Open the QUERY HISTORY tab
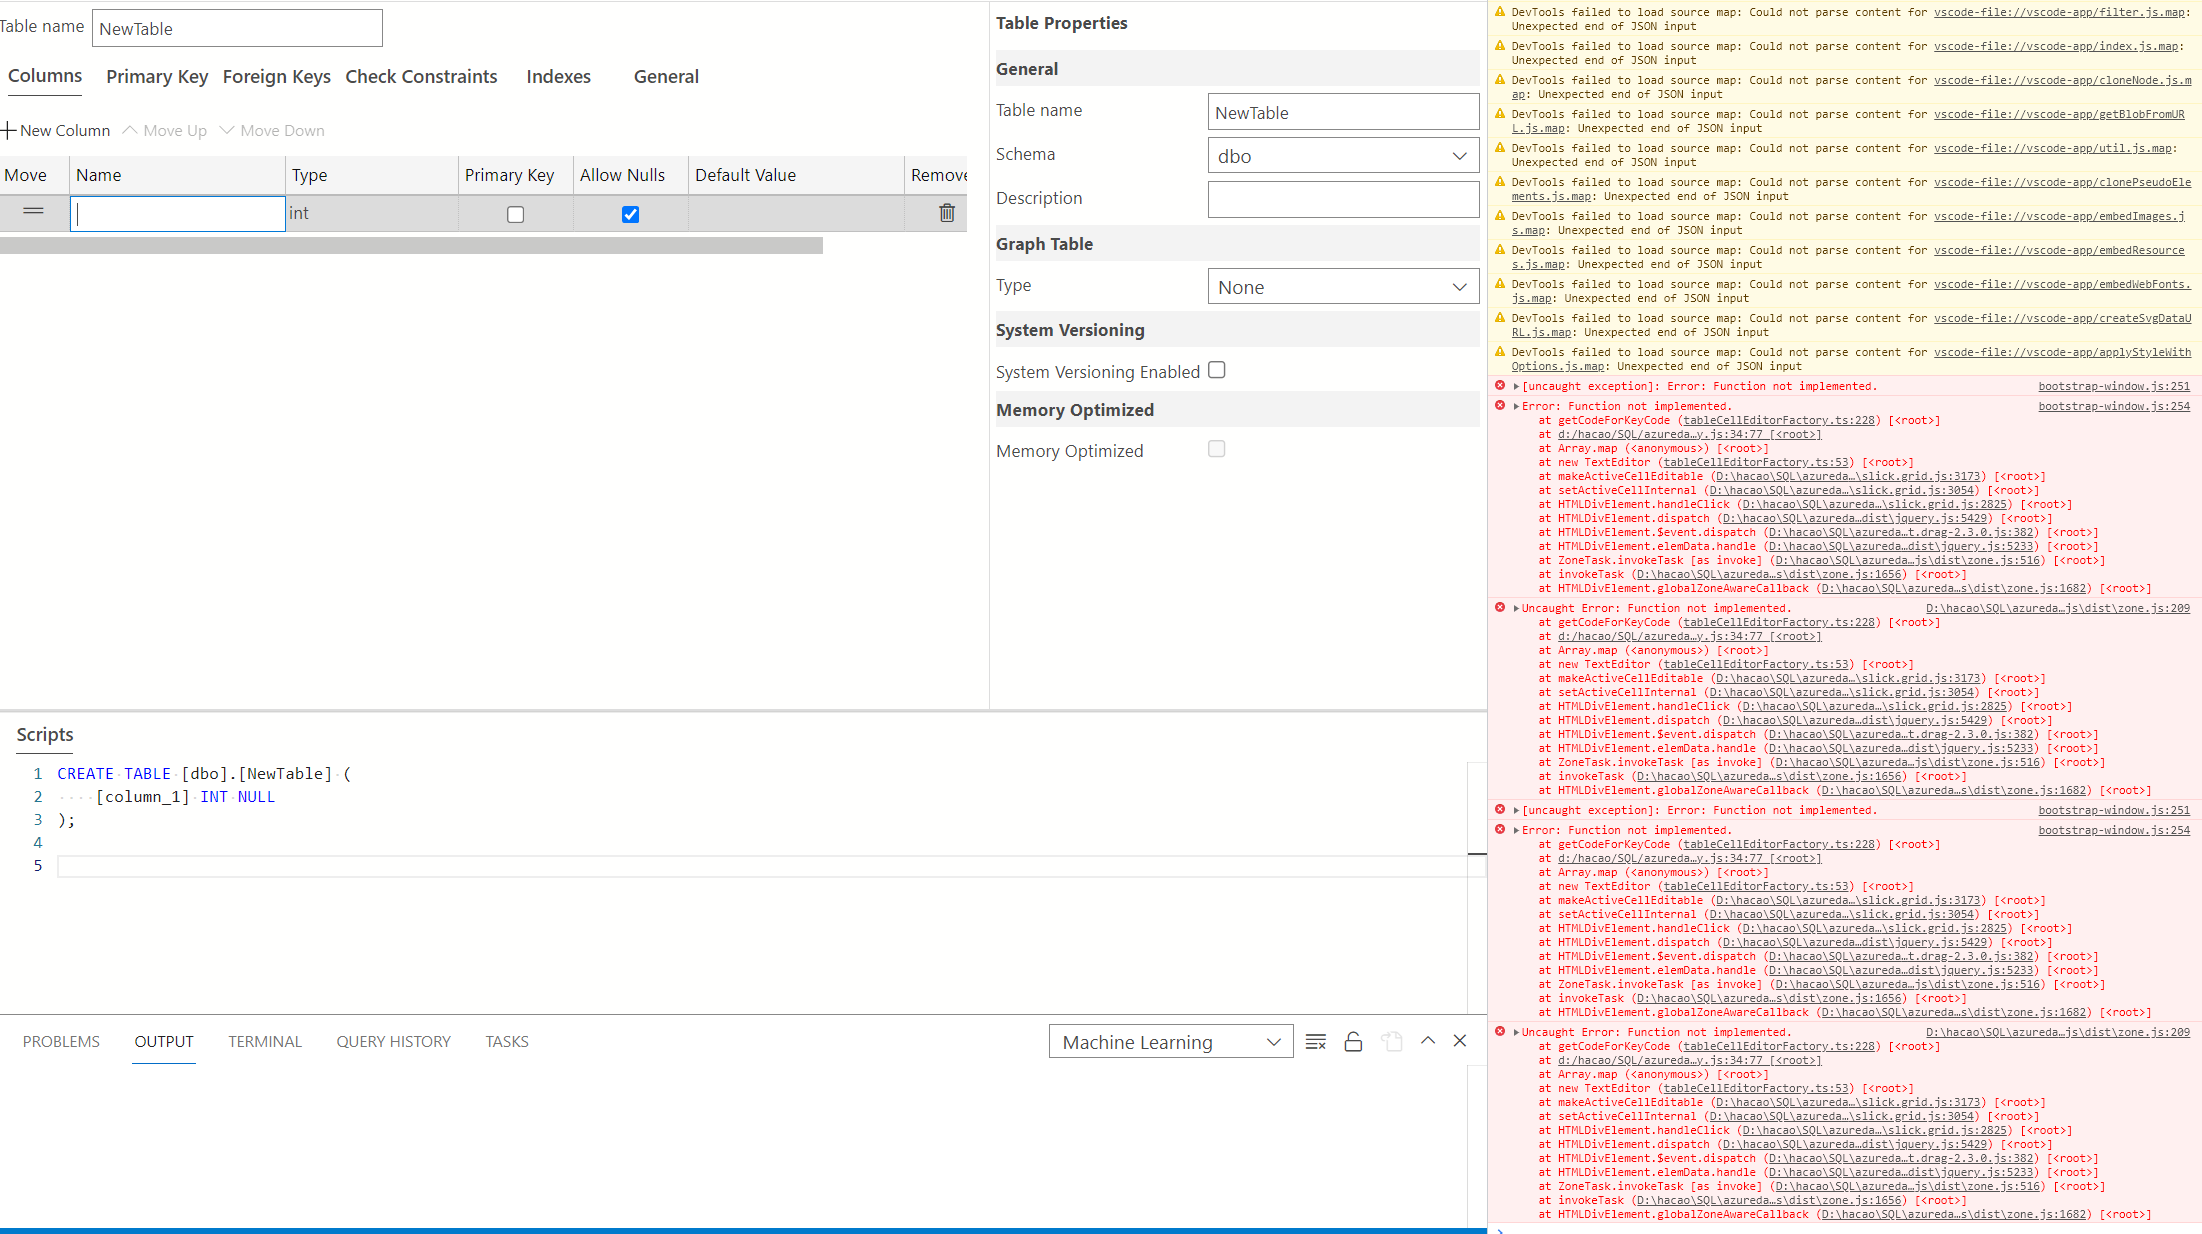 tap(393, 1041)
